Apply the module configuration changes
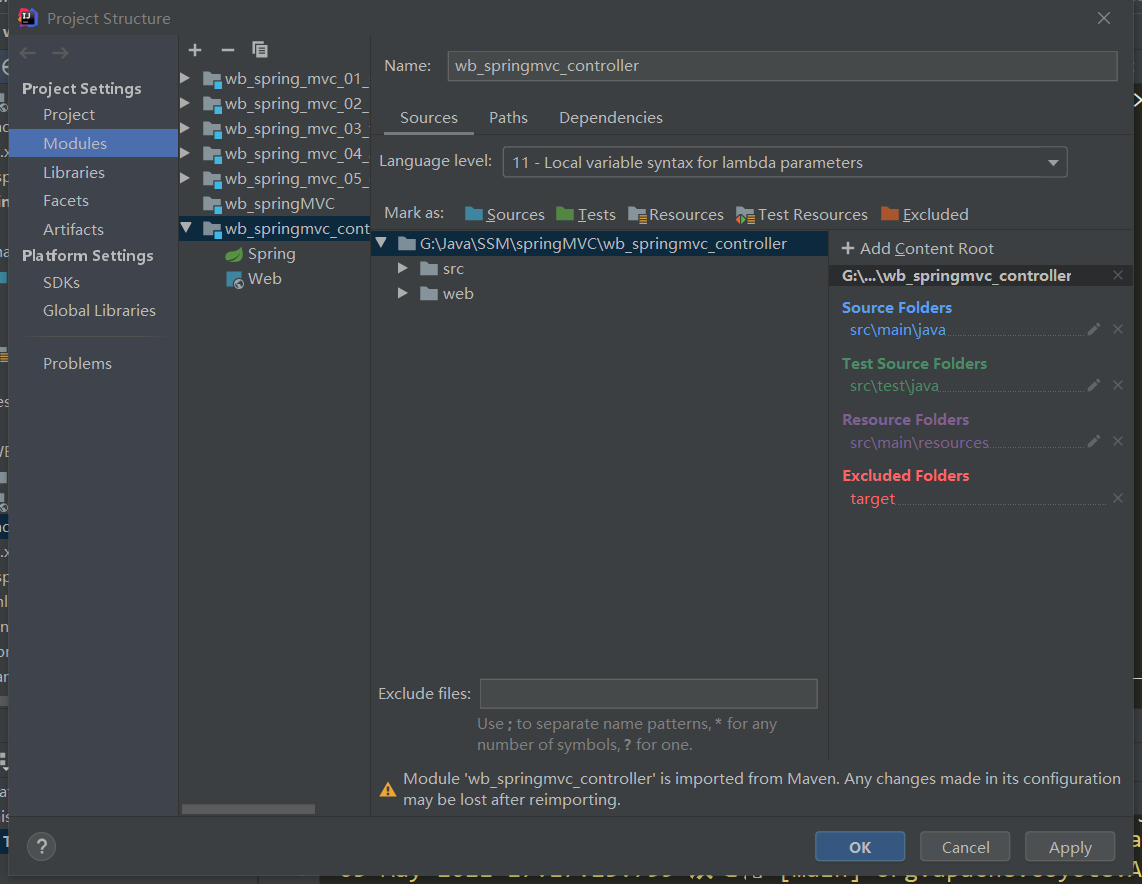This screenshot has width=1142, height=884. tap(1069, 846)
